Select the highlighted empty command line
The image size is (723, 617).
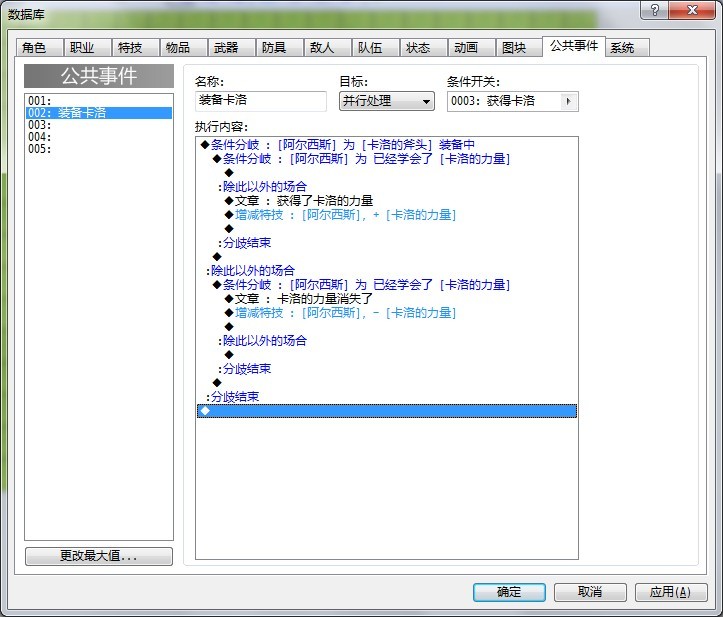tap(386, 411)
